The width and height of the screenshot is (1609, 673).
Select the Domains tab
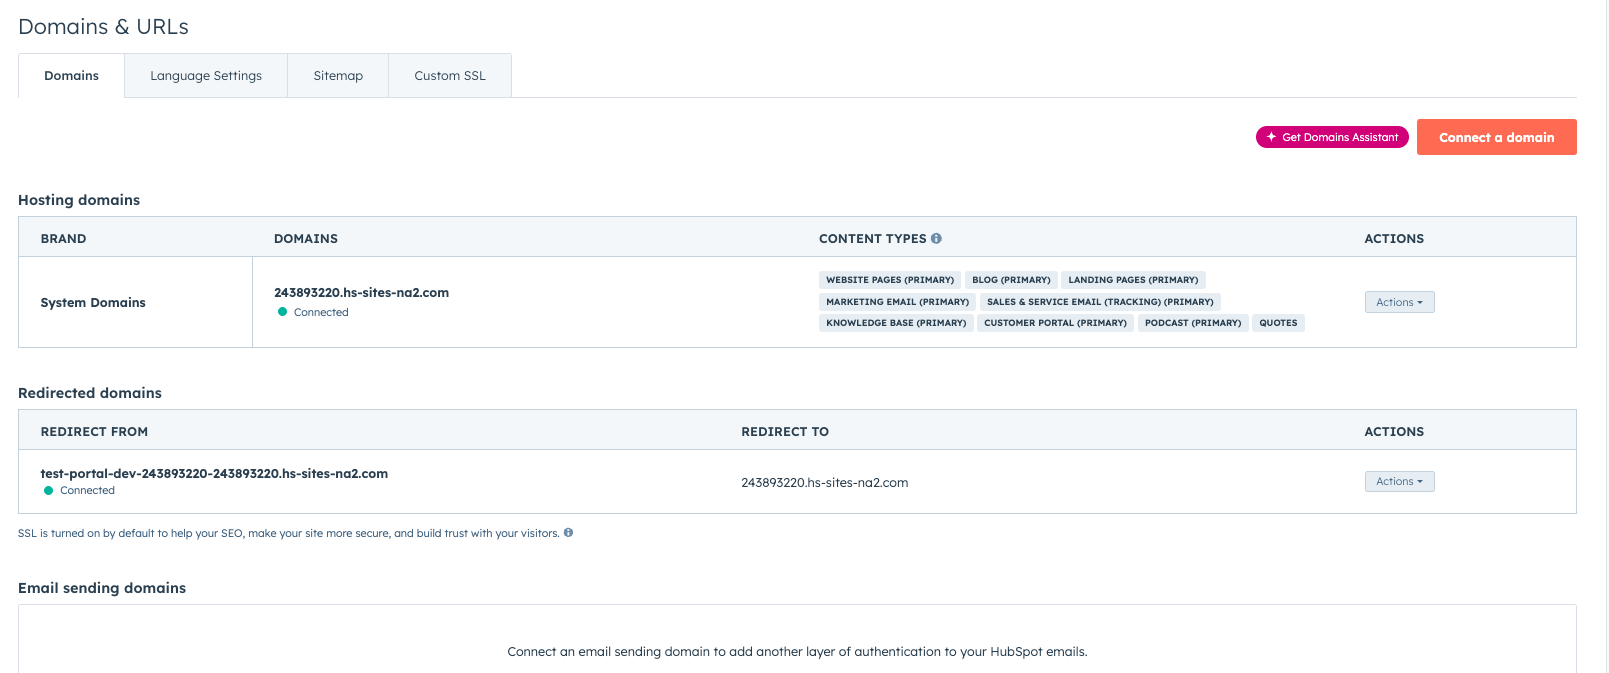click(x=71, y=76)
